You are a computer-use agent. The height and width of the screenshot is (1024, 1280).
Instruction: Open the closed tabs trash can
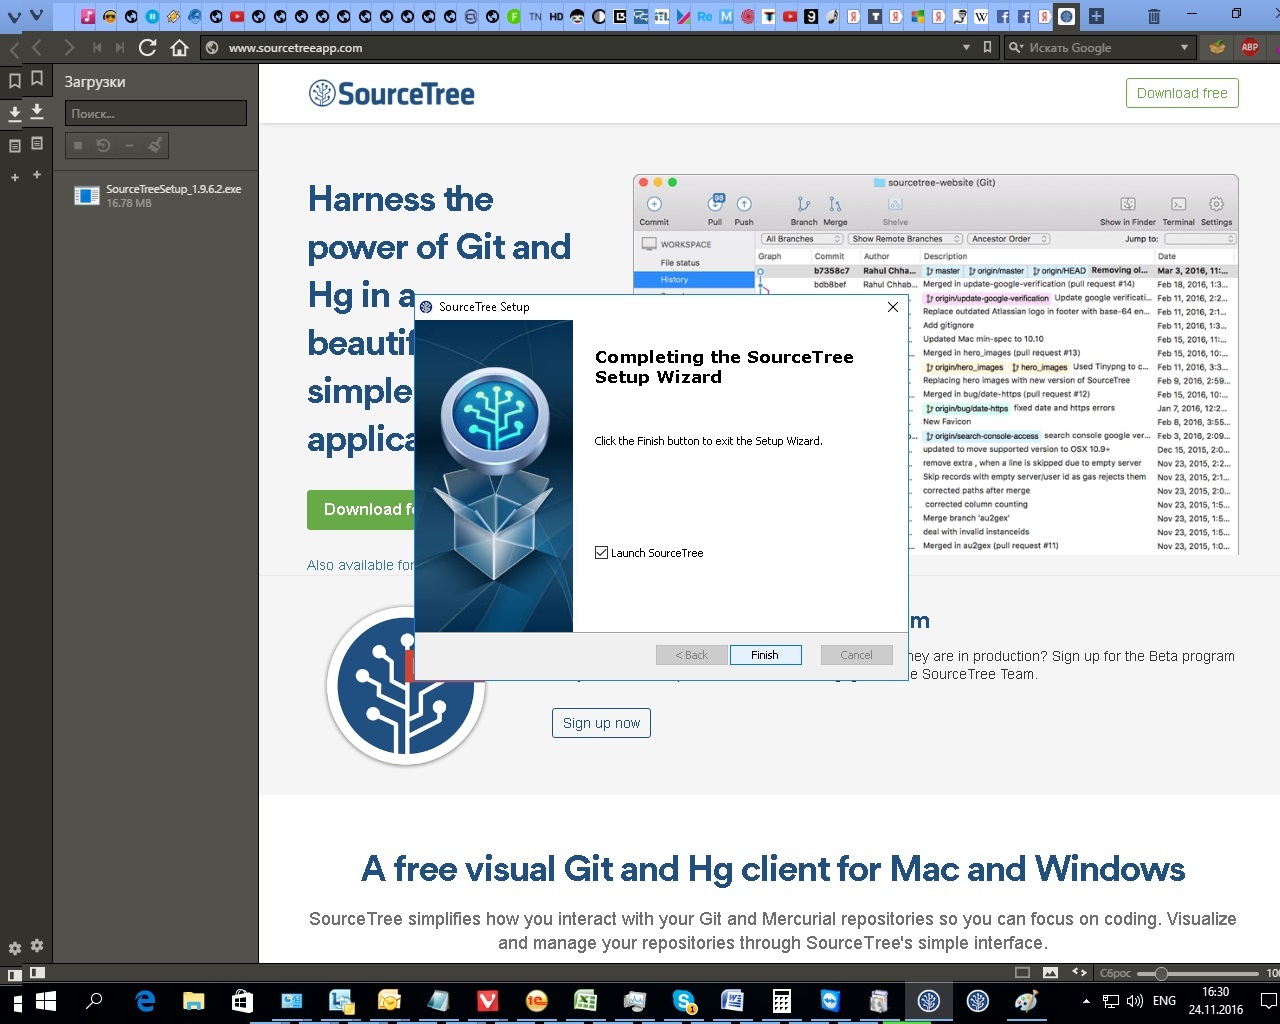1153,16
